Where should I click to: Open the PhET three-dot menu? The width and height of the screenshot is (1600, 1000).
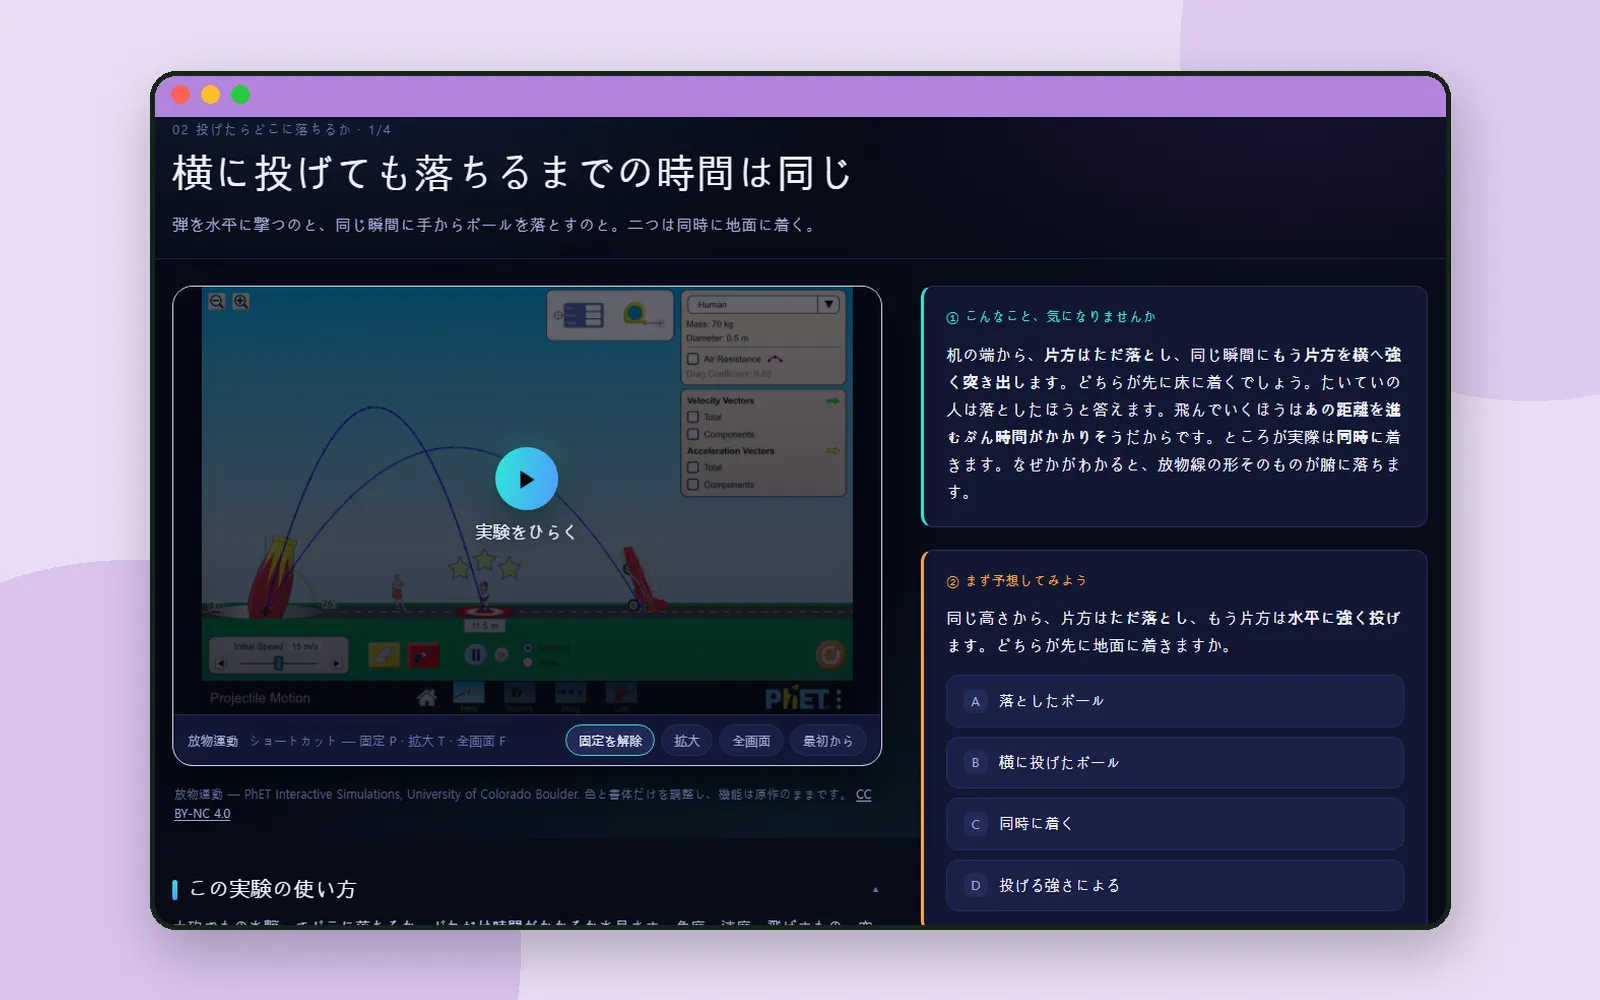point(839,699)
